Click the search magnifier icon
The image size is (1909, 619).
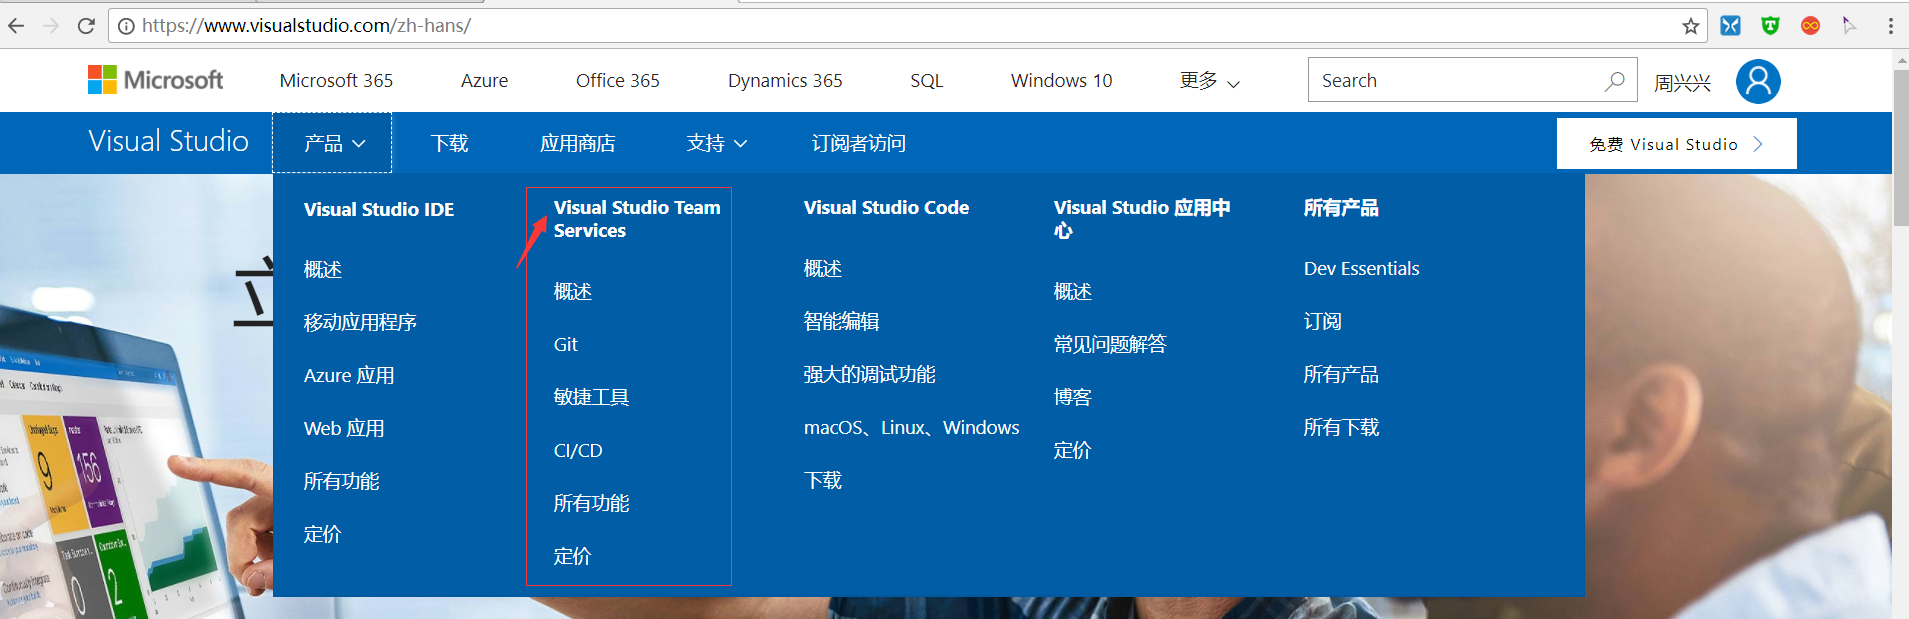pos(1614,81)
